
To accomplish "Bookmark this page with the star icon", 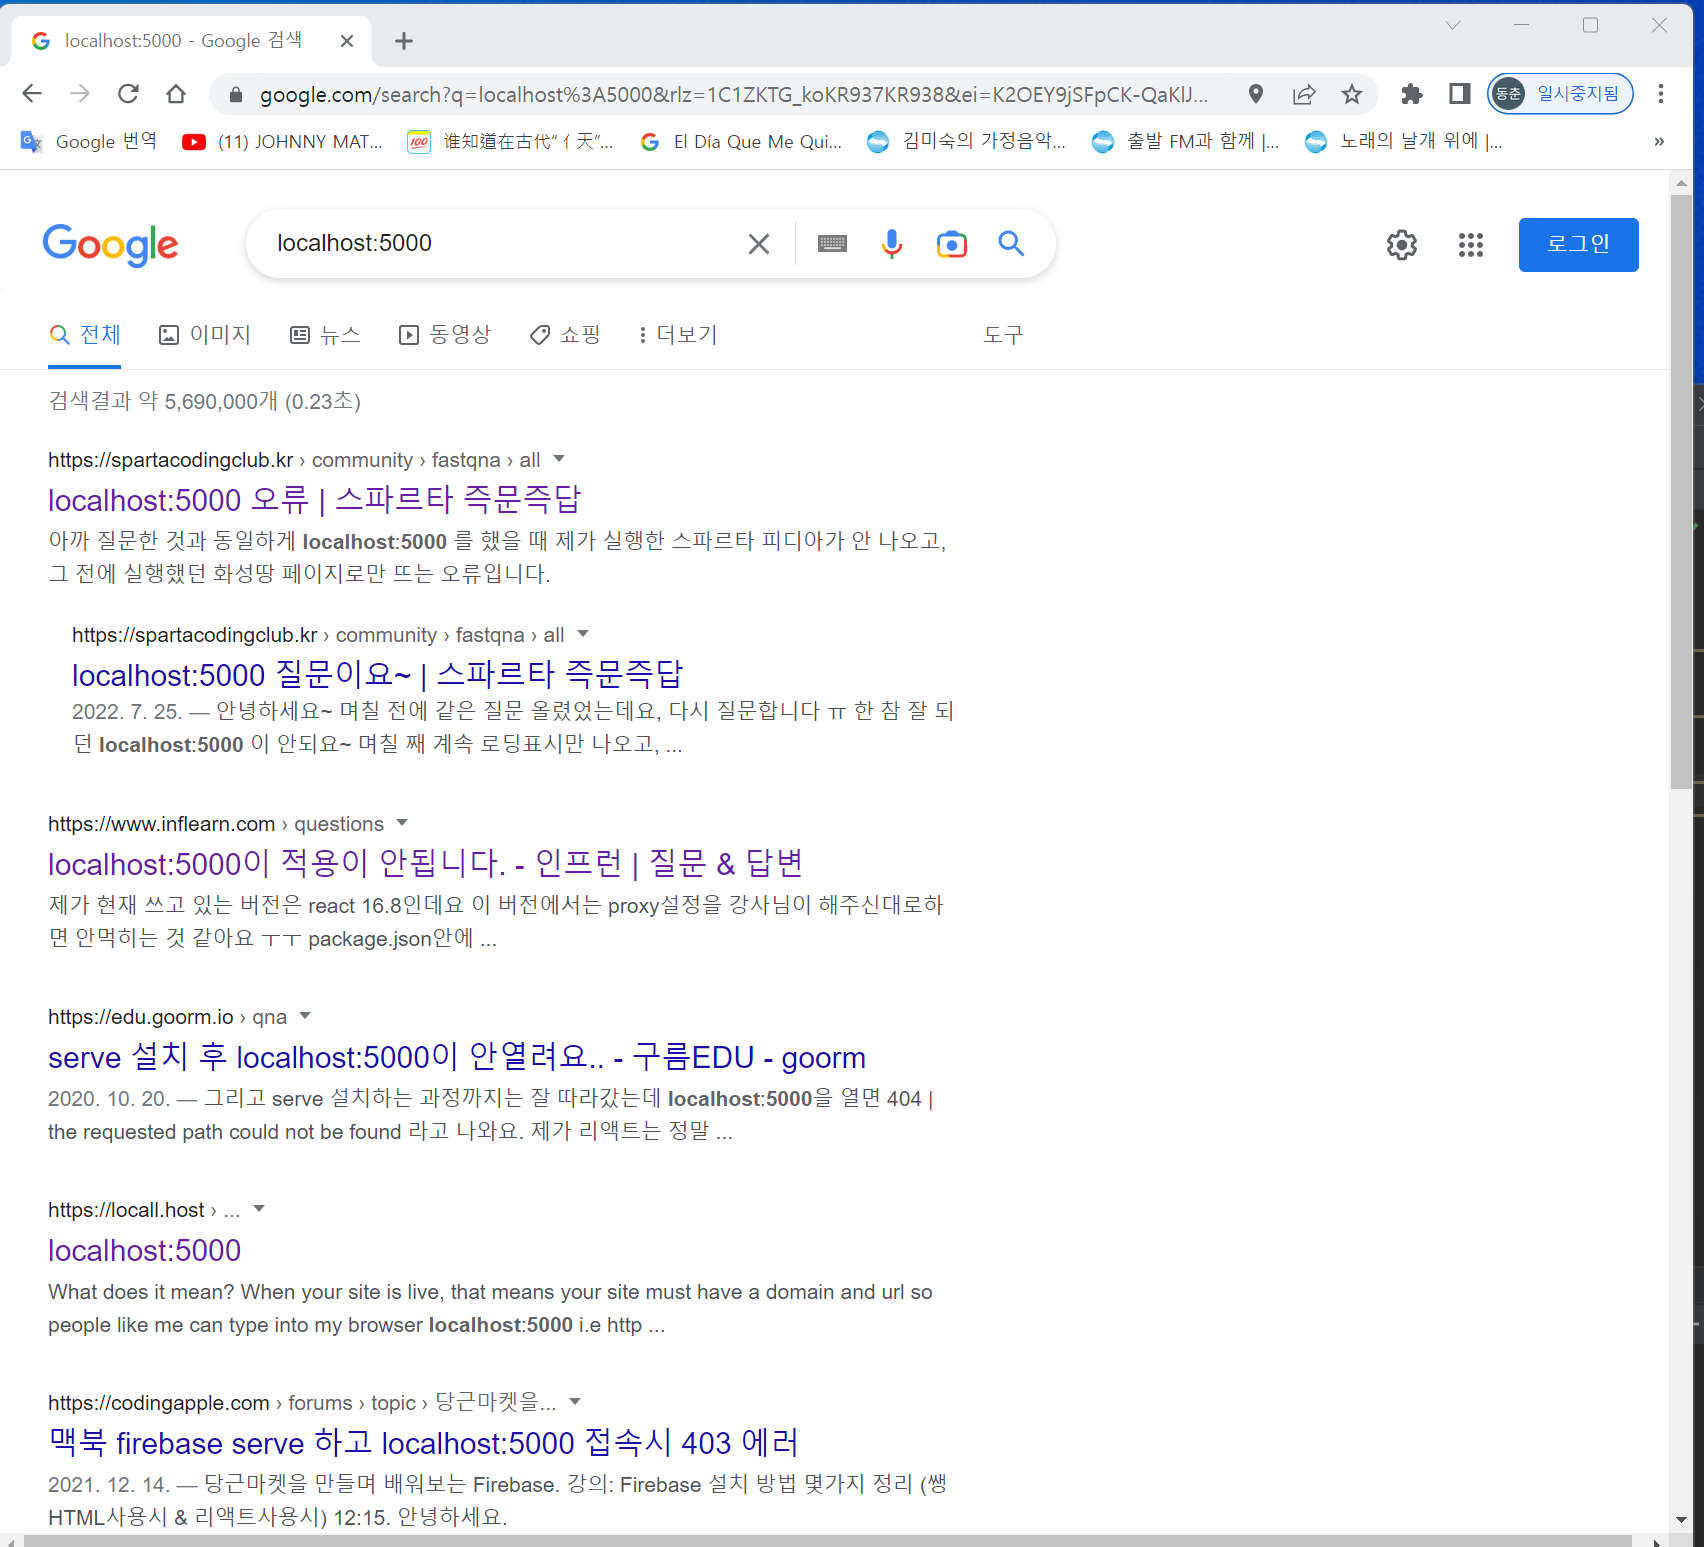I will pos(1352,94).
